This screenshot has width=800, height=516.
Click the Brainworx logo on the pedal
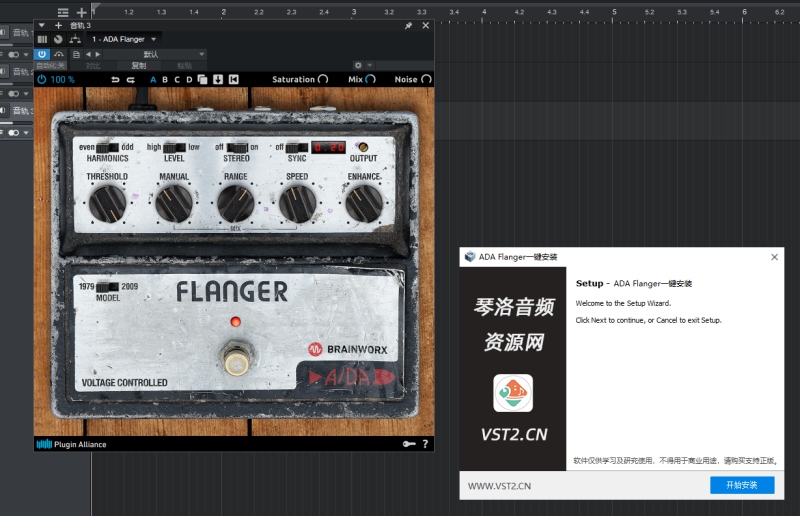(348, 350)
